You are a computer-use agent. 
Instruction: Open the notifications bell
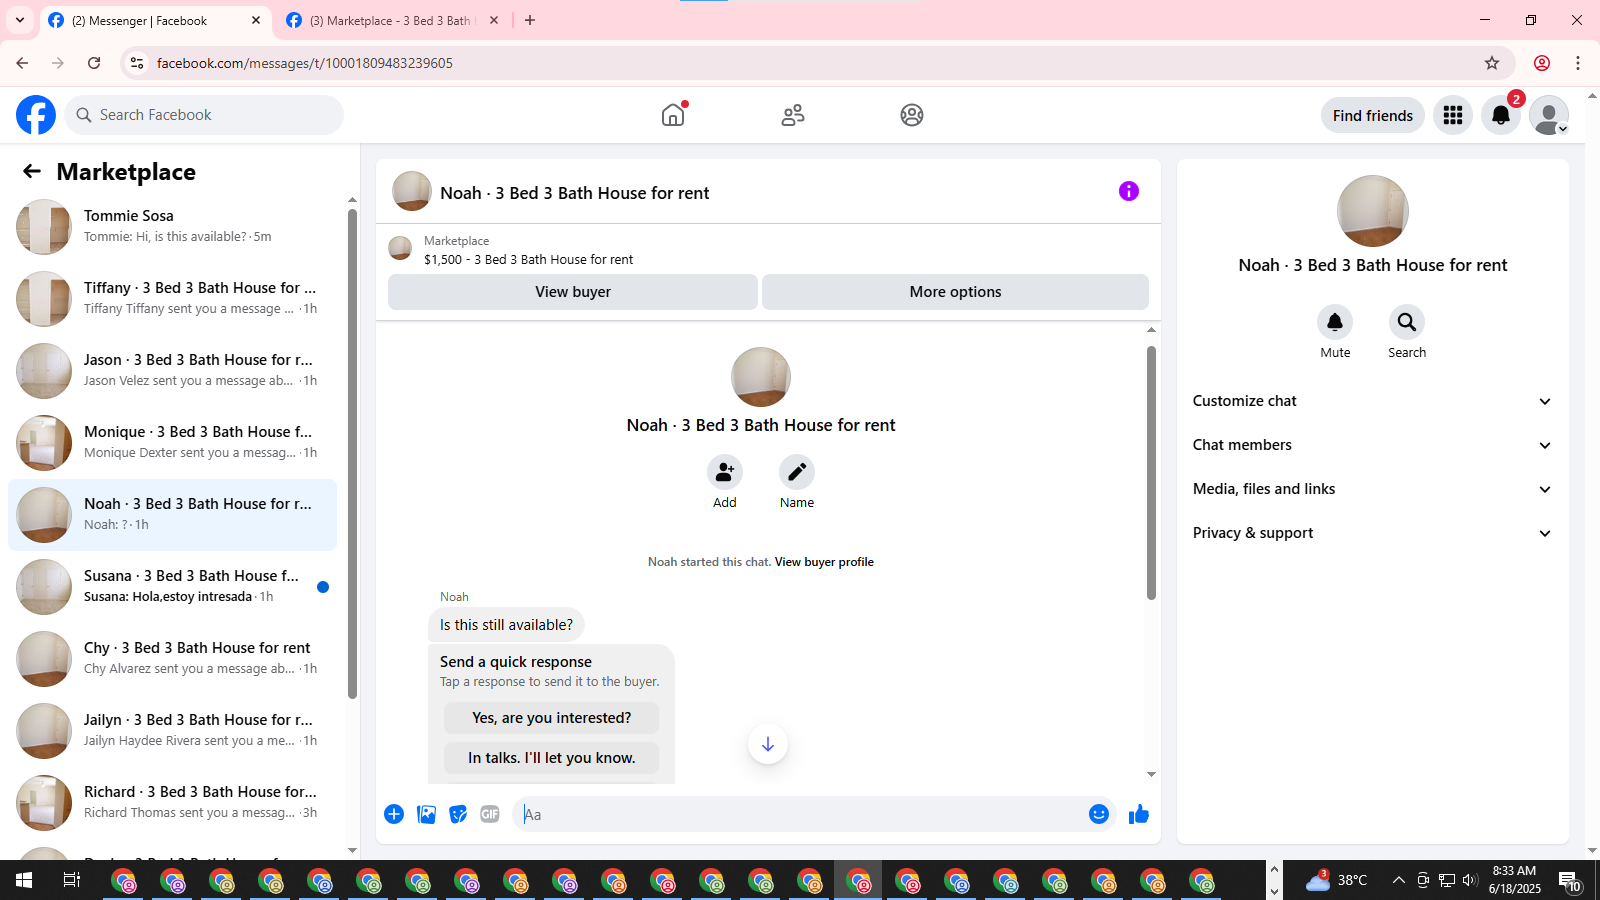(1501, 115)
